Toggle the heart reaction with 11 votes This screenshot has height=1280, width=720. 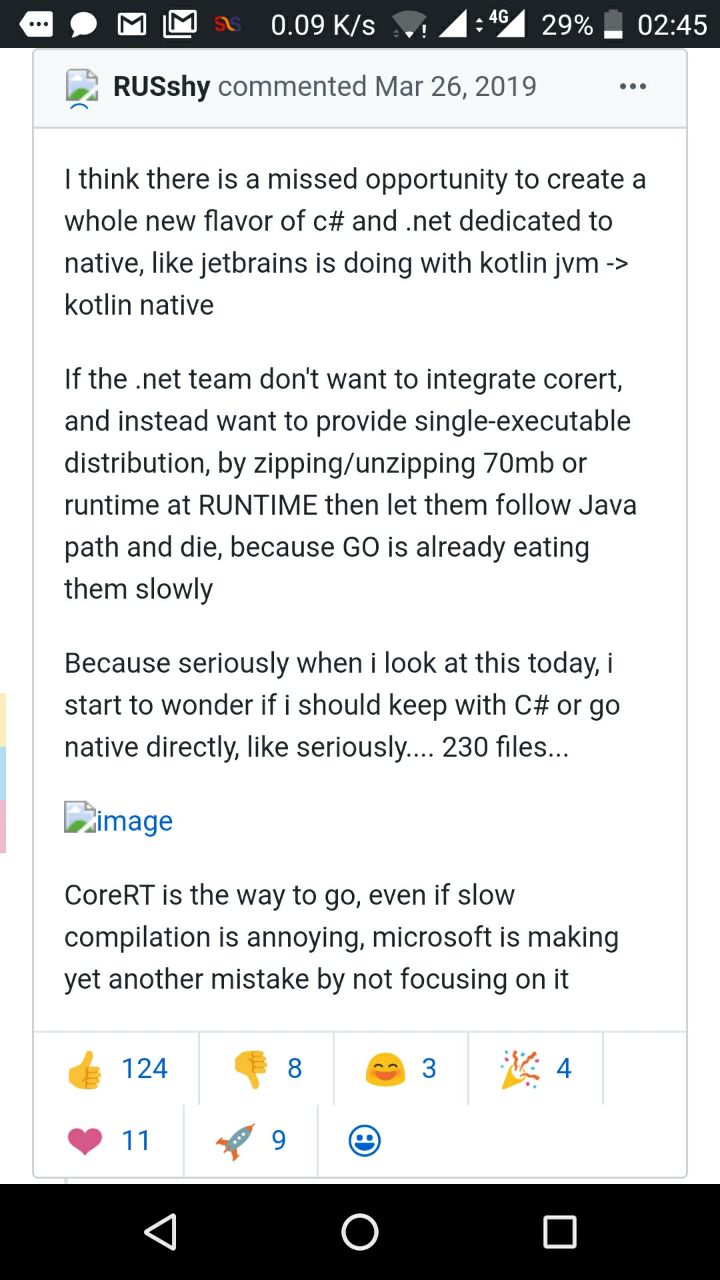point(109,1141)
